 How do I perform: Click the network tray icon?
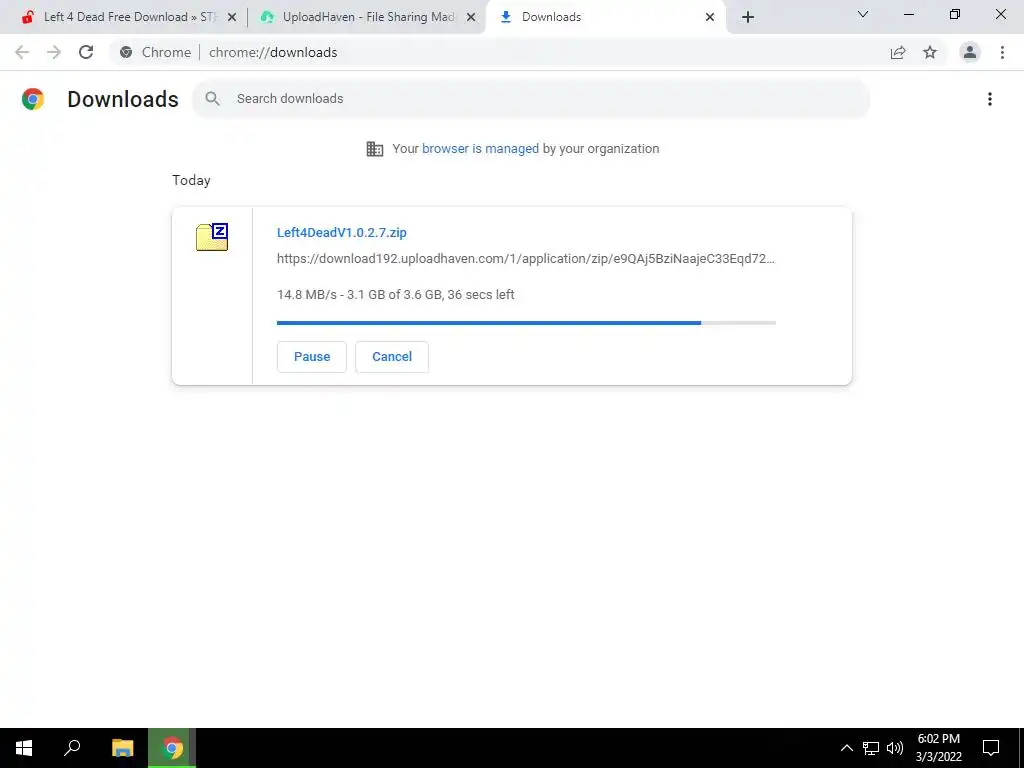point(871,748)
